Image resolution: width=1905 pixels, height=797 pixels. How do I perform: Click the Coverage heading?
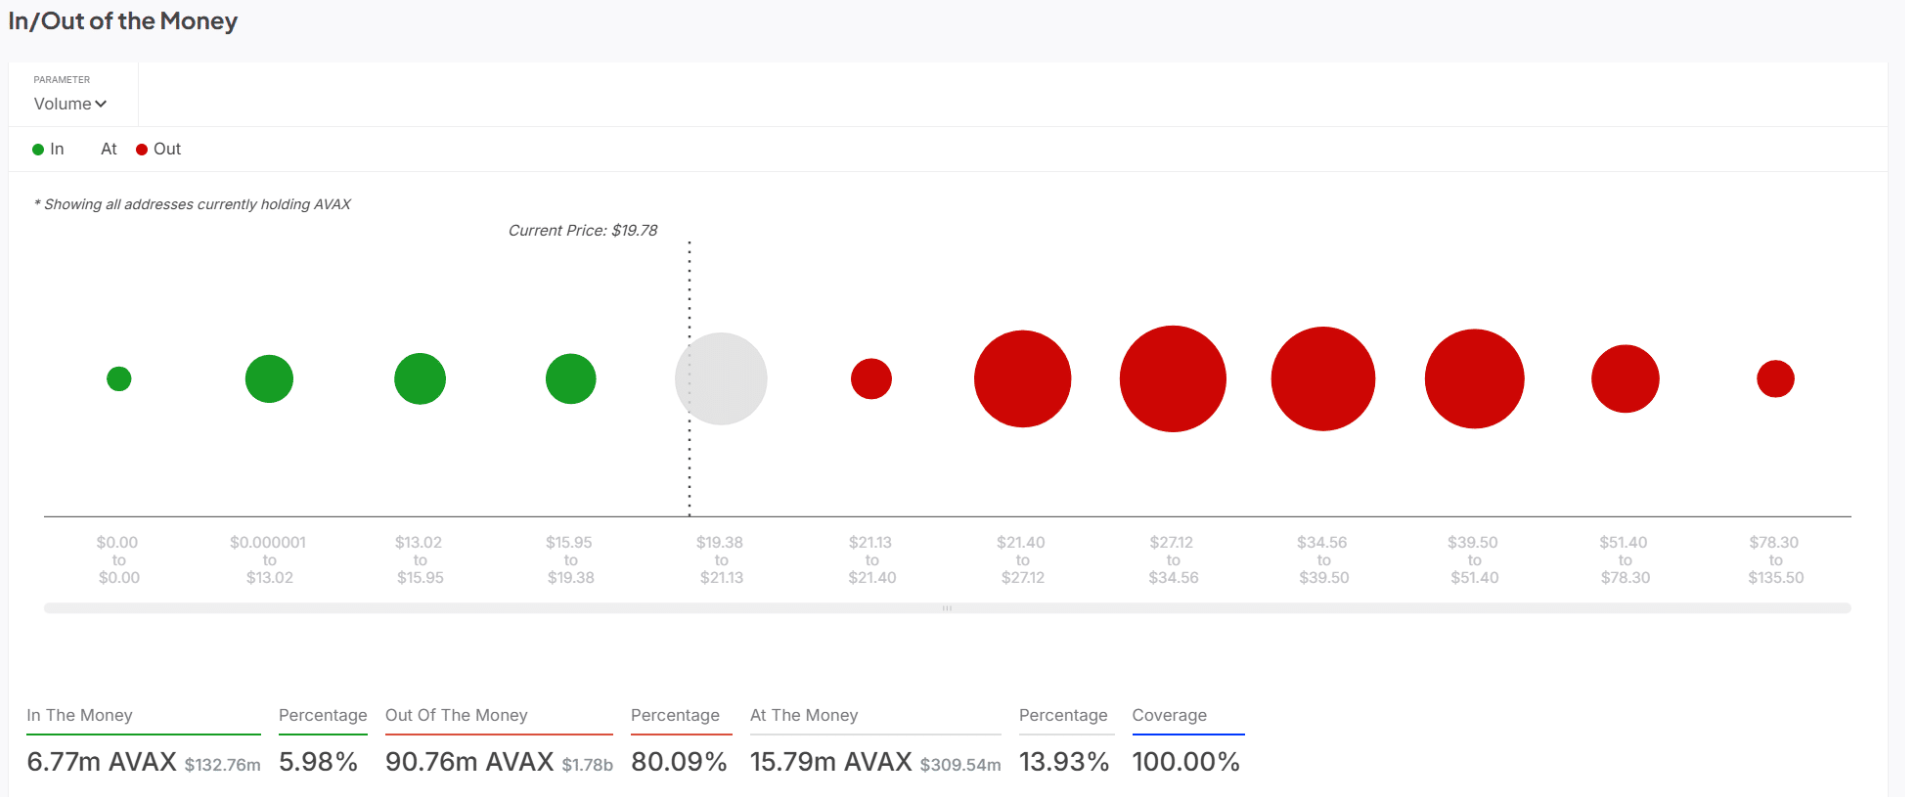click(1169, 715)
